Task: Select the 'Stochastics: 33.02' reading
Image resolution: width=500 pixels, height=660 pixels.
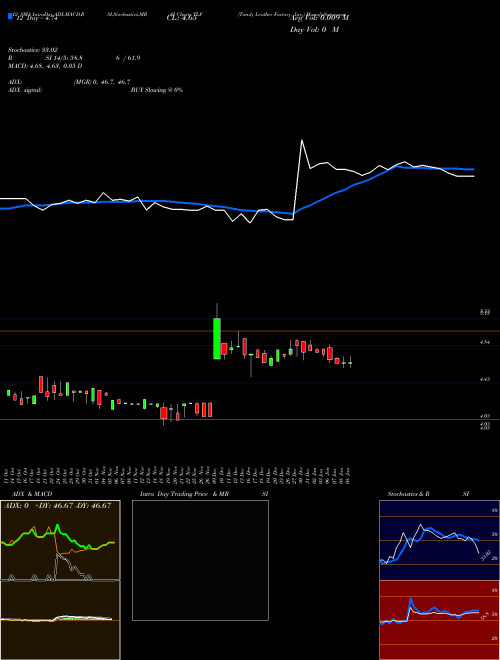Action: pyautogui.click(x=33, y=50)
